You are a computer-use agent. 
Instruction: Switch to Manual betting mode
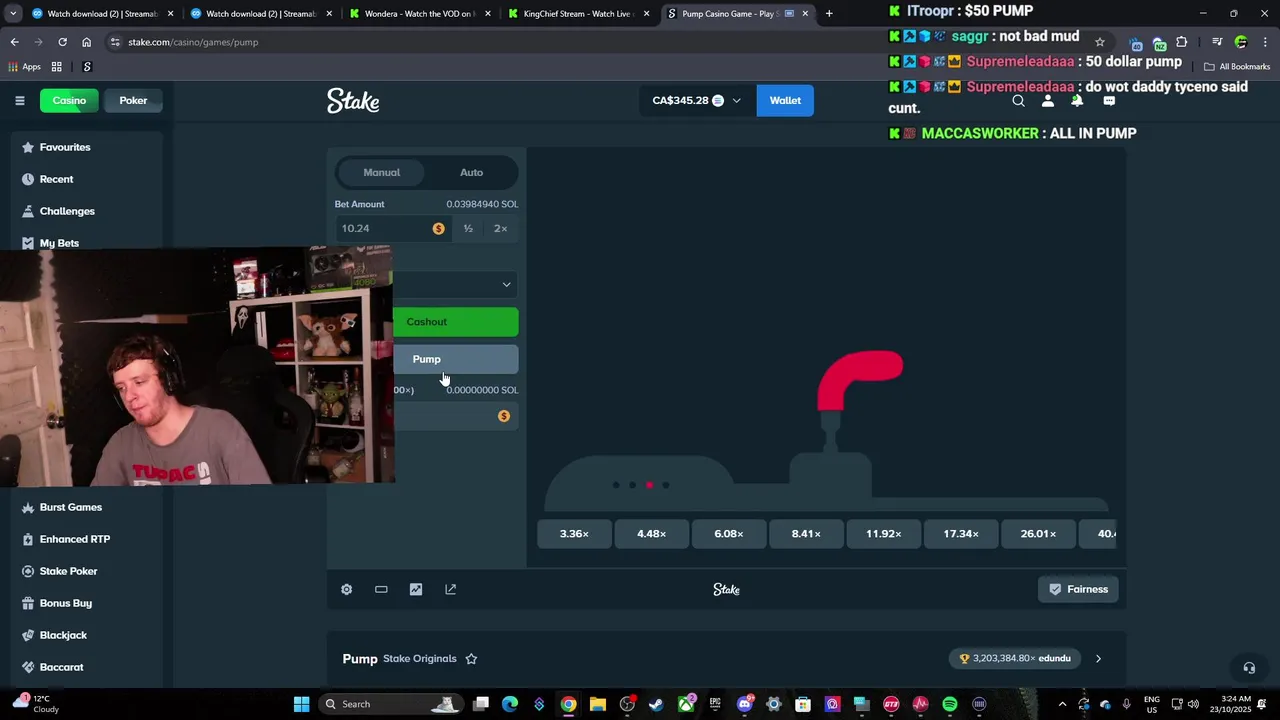click(382, 172)
